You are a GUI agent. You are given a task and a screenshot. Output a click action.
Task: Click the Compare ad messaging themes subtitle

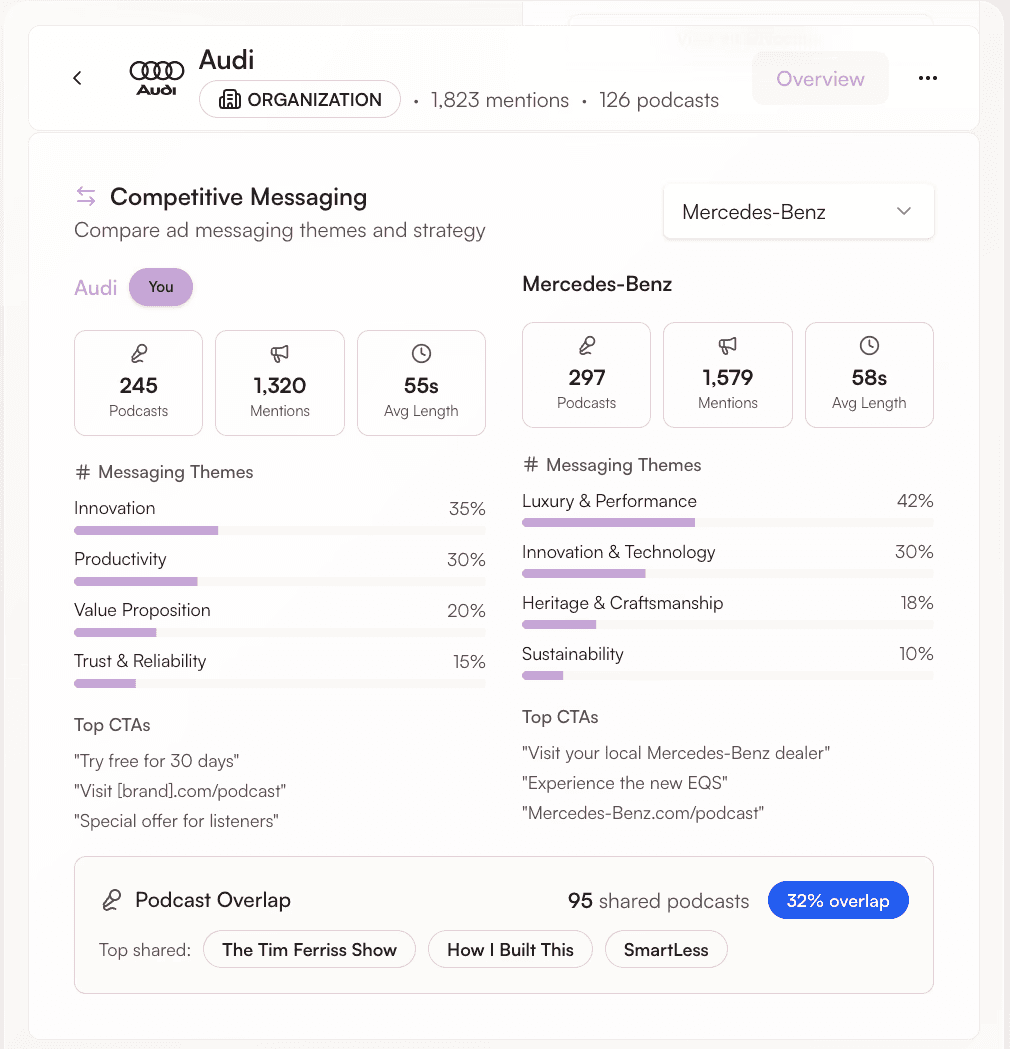(280, 230)
